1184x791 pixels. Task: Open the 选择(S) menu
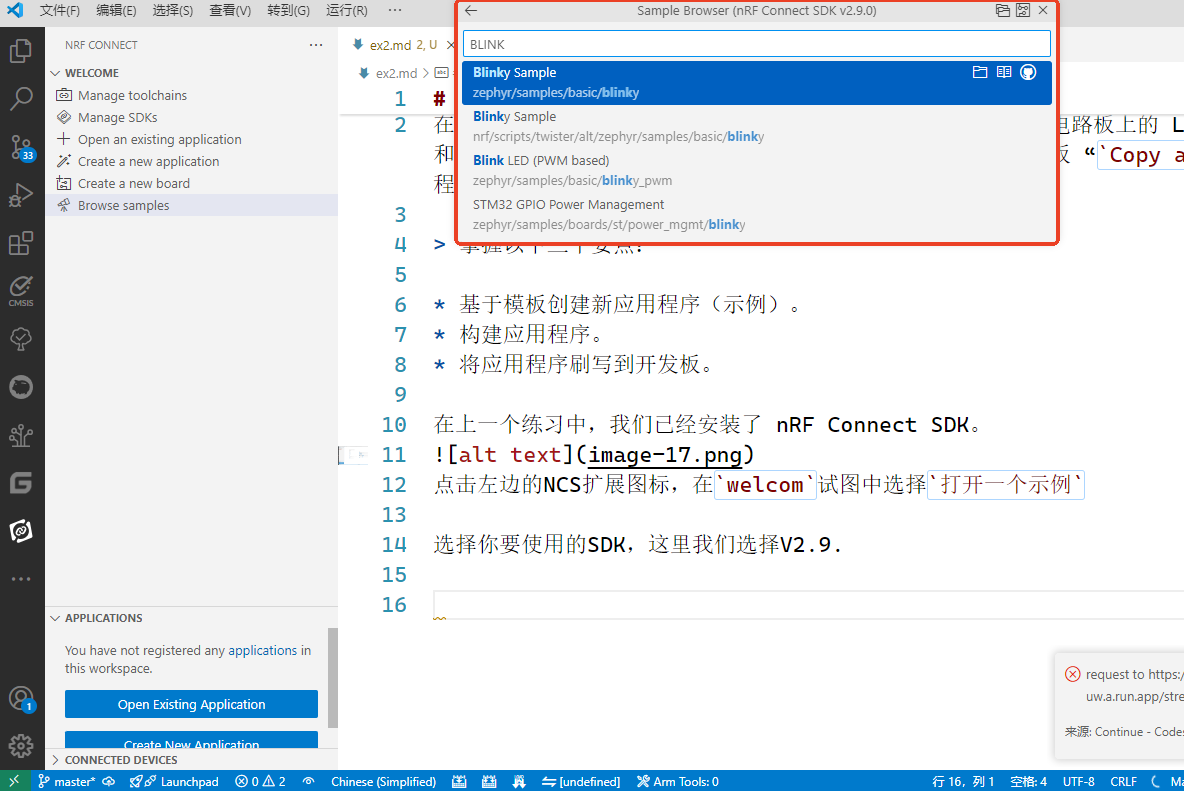[x=173, y=11]
